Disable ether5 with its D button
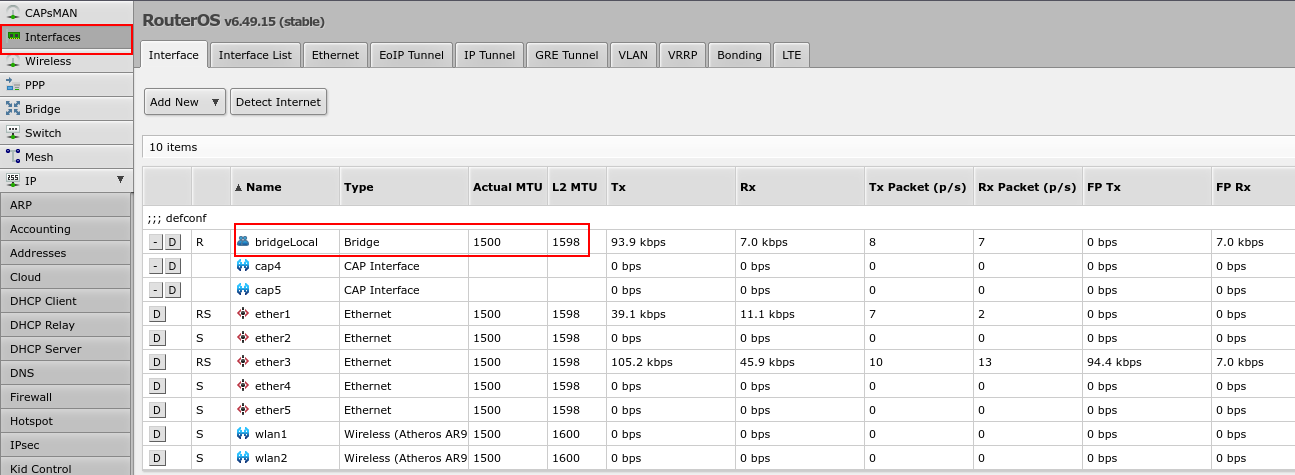The image size is (1295, 475). (156, 410)
